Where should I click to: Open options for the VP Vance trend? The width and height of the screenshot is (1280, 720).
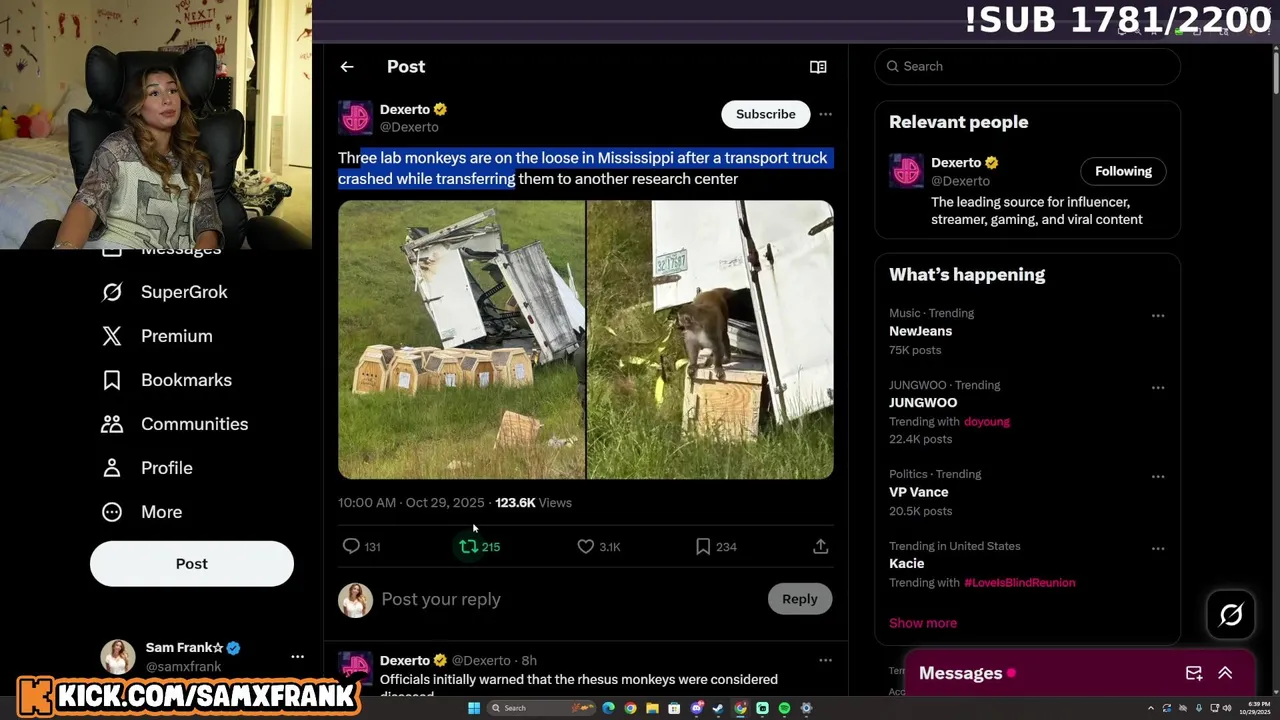pos(1158,477)
